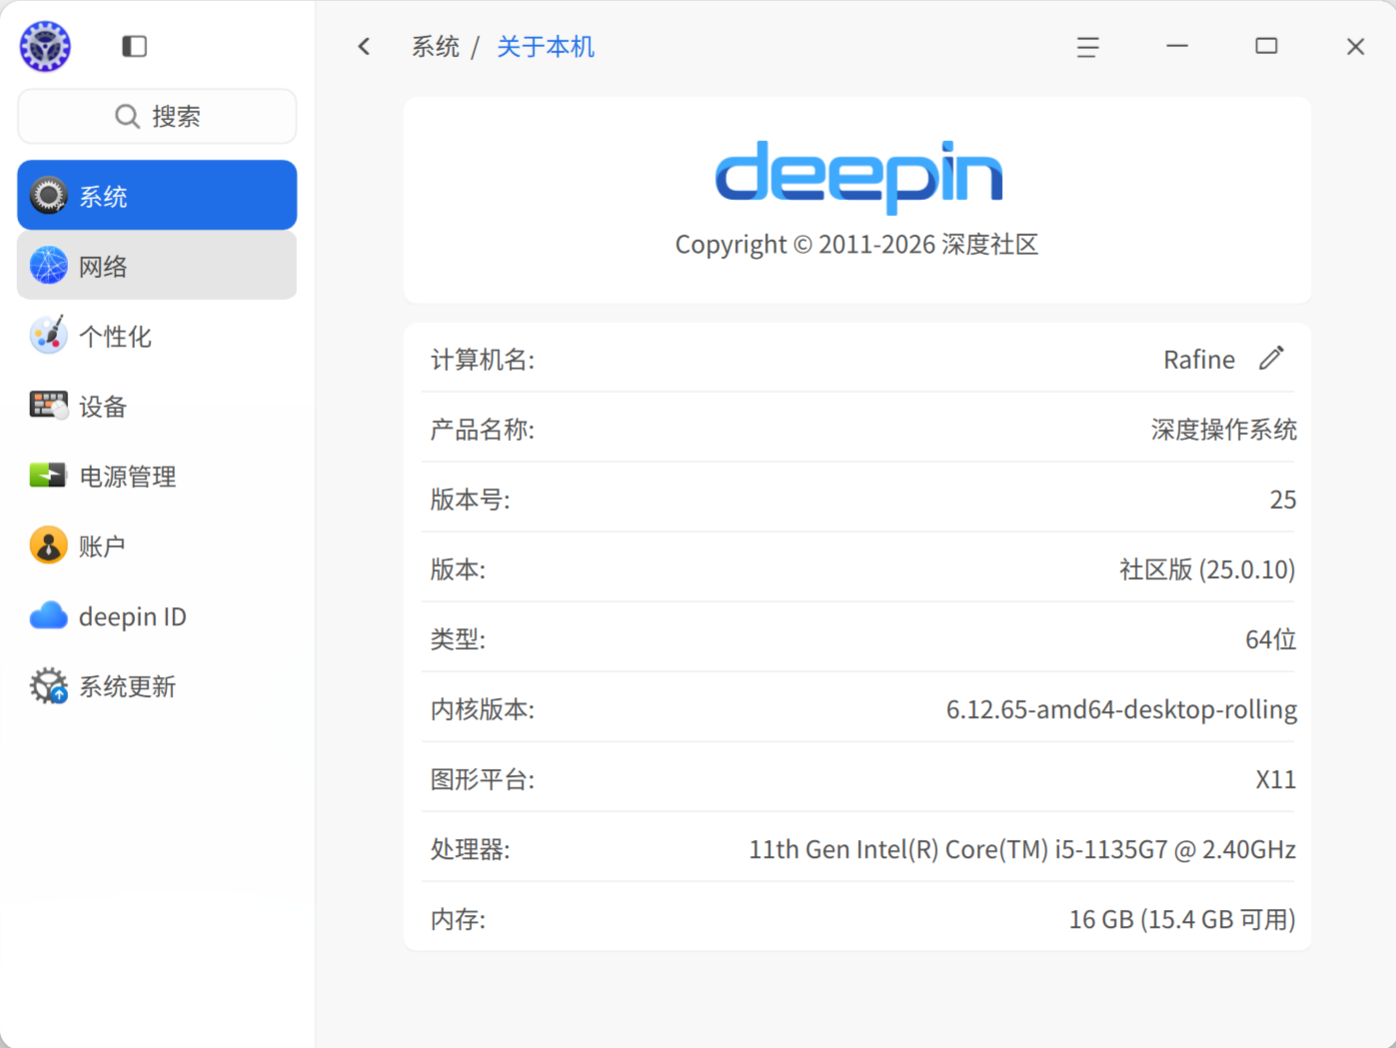
Task: Navigate back via 系统 breadcrumb link
Action: 435,46
